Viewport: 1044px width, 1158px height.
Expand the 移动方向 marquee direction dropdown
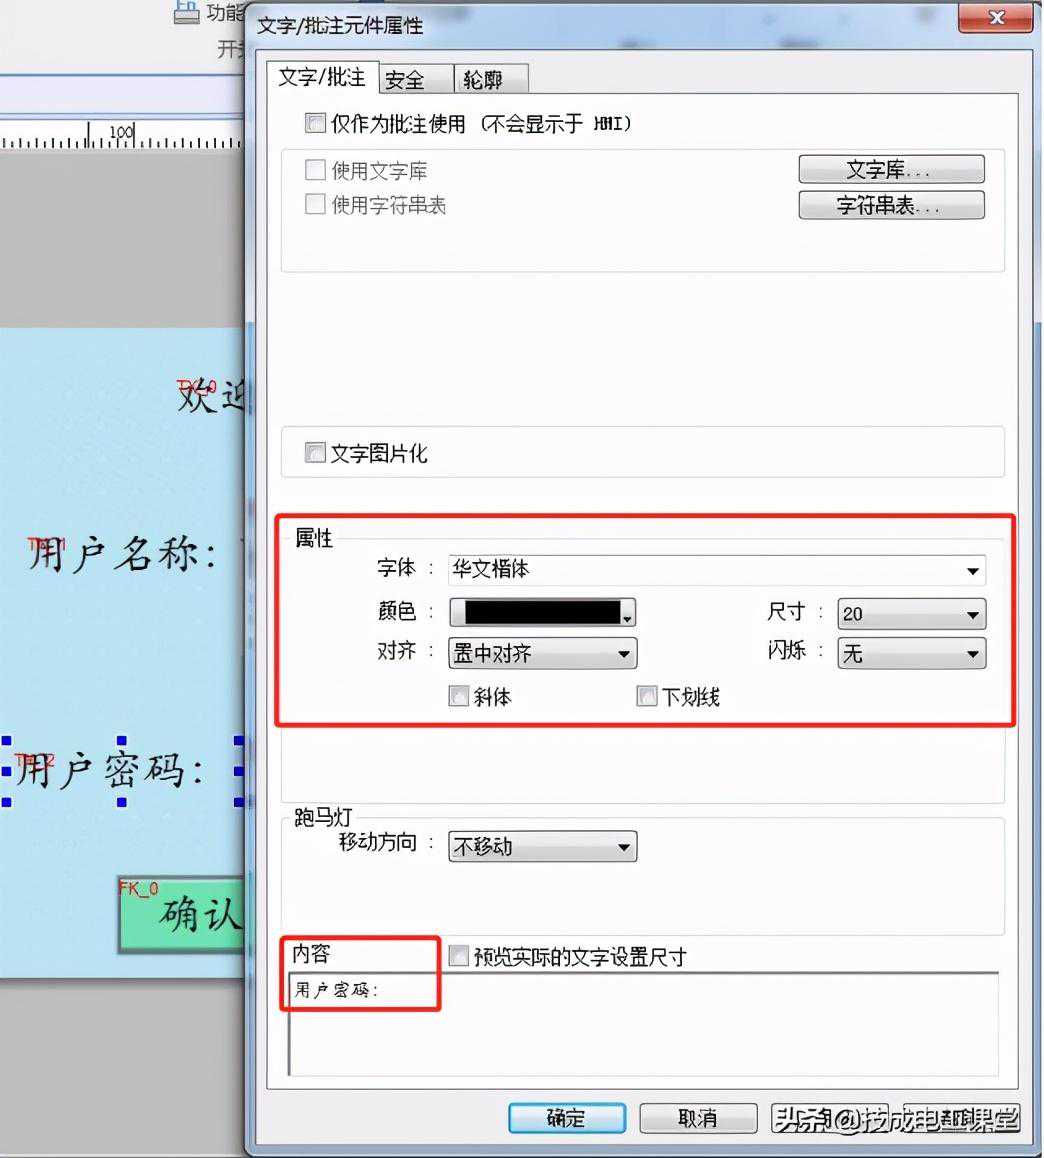click(542, 847)
